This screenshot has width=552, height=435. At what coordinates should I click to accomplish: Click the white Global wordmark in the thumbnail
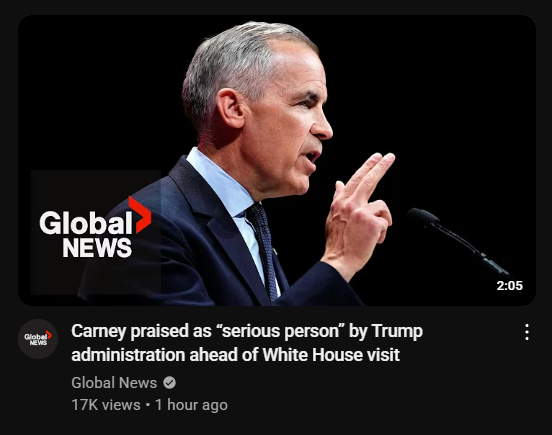[x=86, y=222]
